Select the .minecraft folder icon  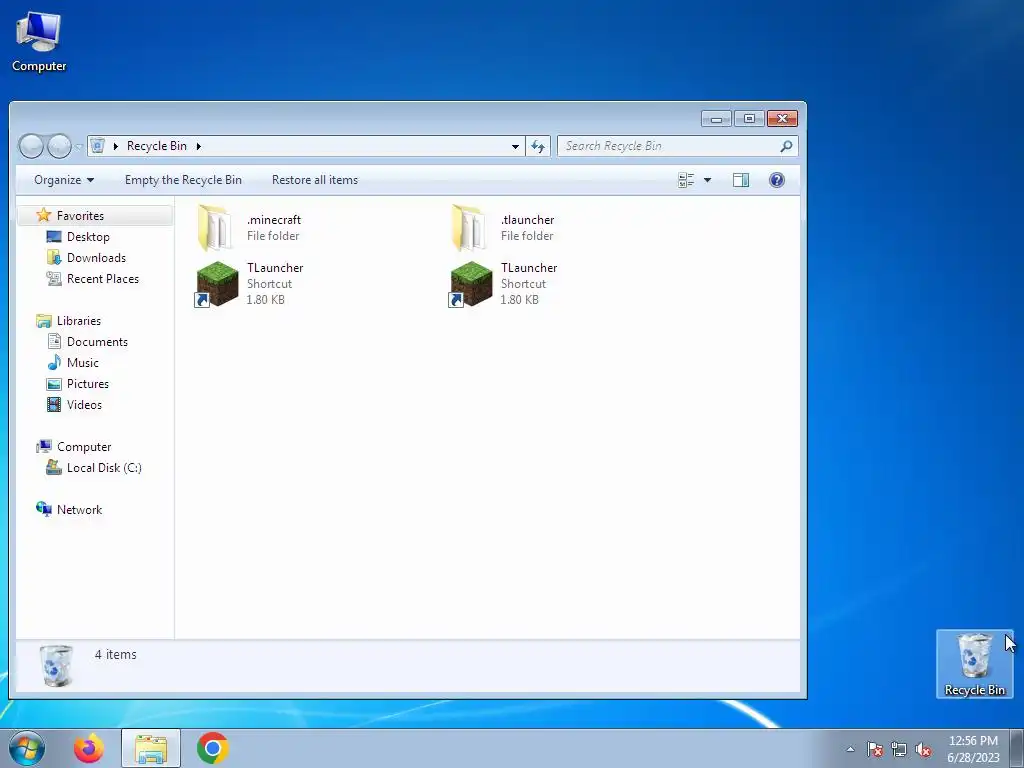pos(217,227)
